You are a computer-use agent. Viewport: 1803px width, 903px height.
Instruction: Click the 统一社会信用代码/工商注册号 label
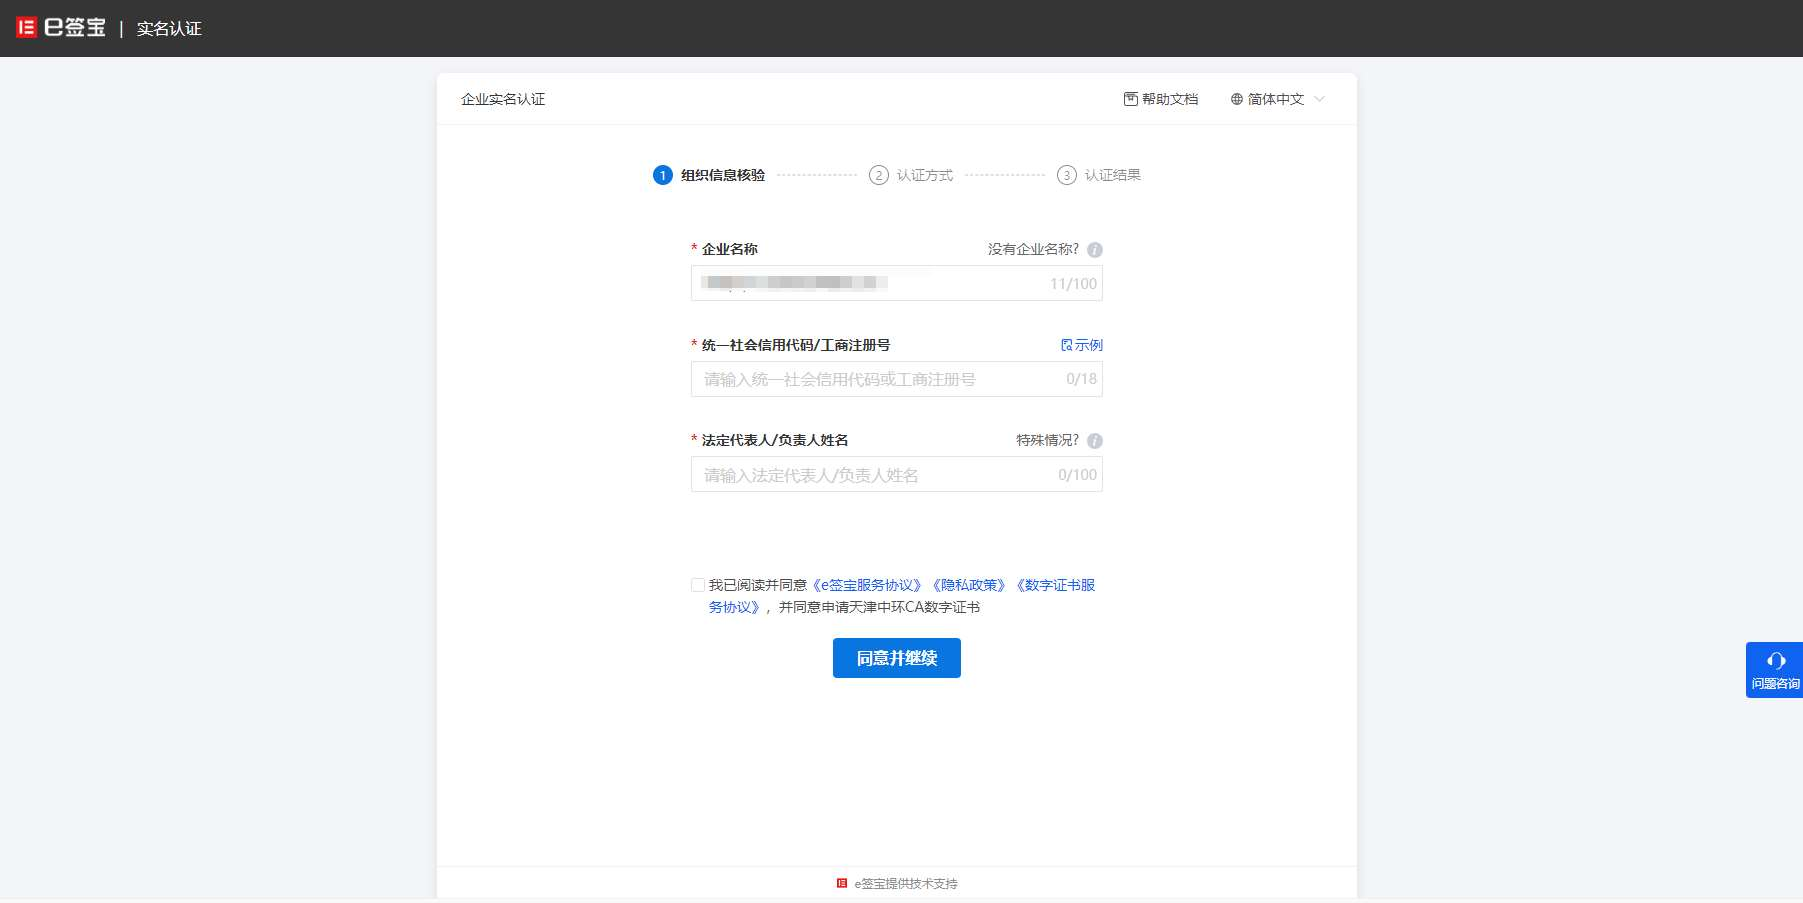coord(796,345)
